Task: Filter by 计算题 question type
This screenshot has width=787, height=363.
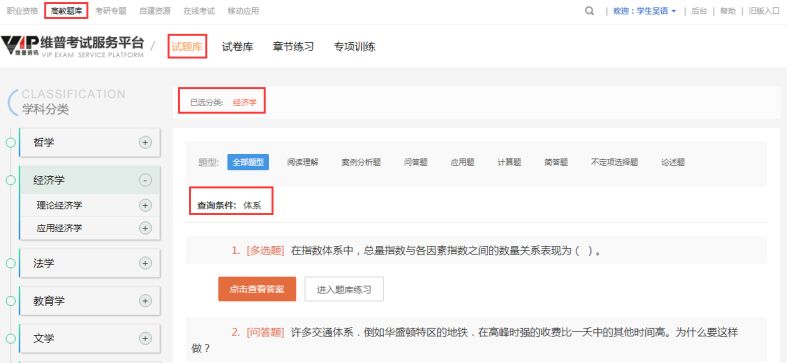Action: 509,162
